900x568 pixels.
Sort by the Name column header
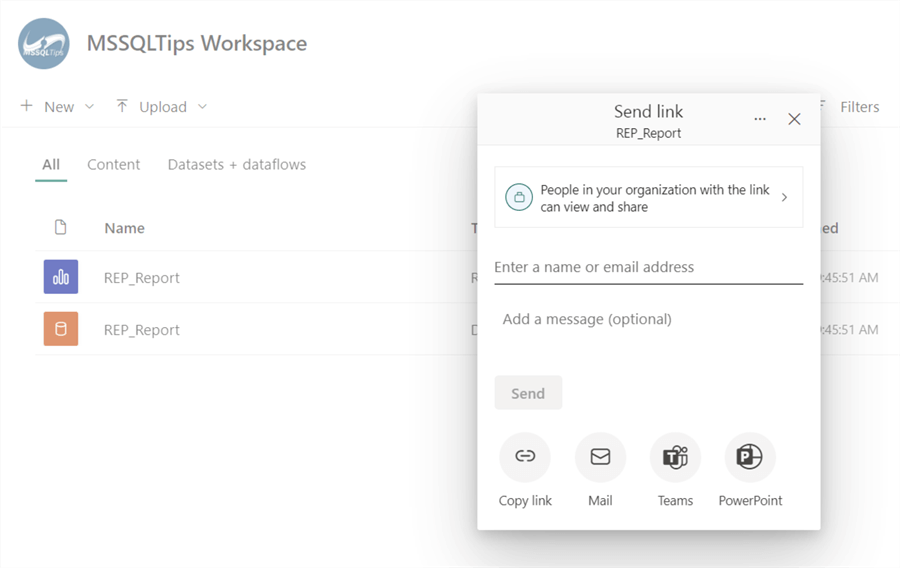125,228
